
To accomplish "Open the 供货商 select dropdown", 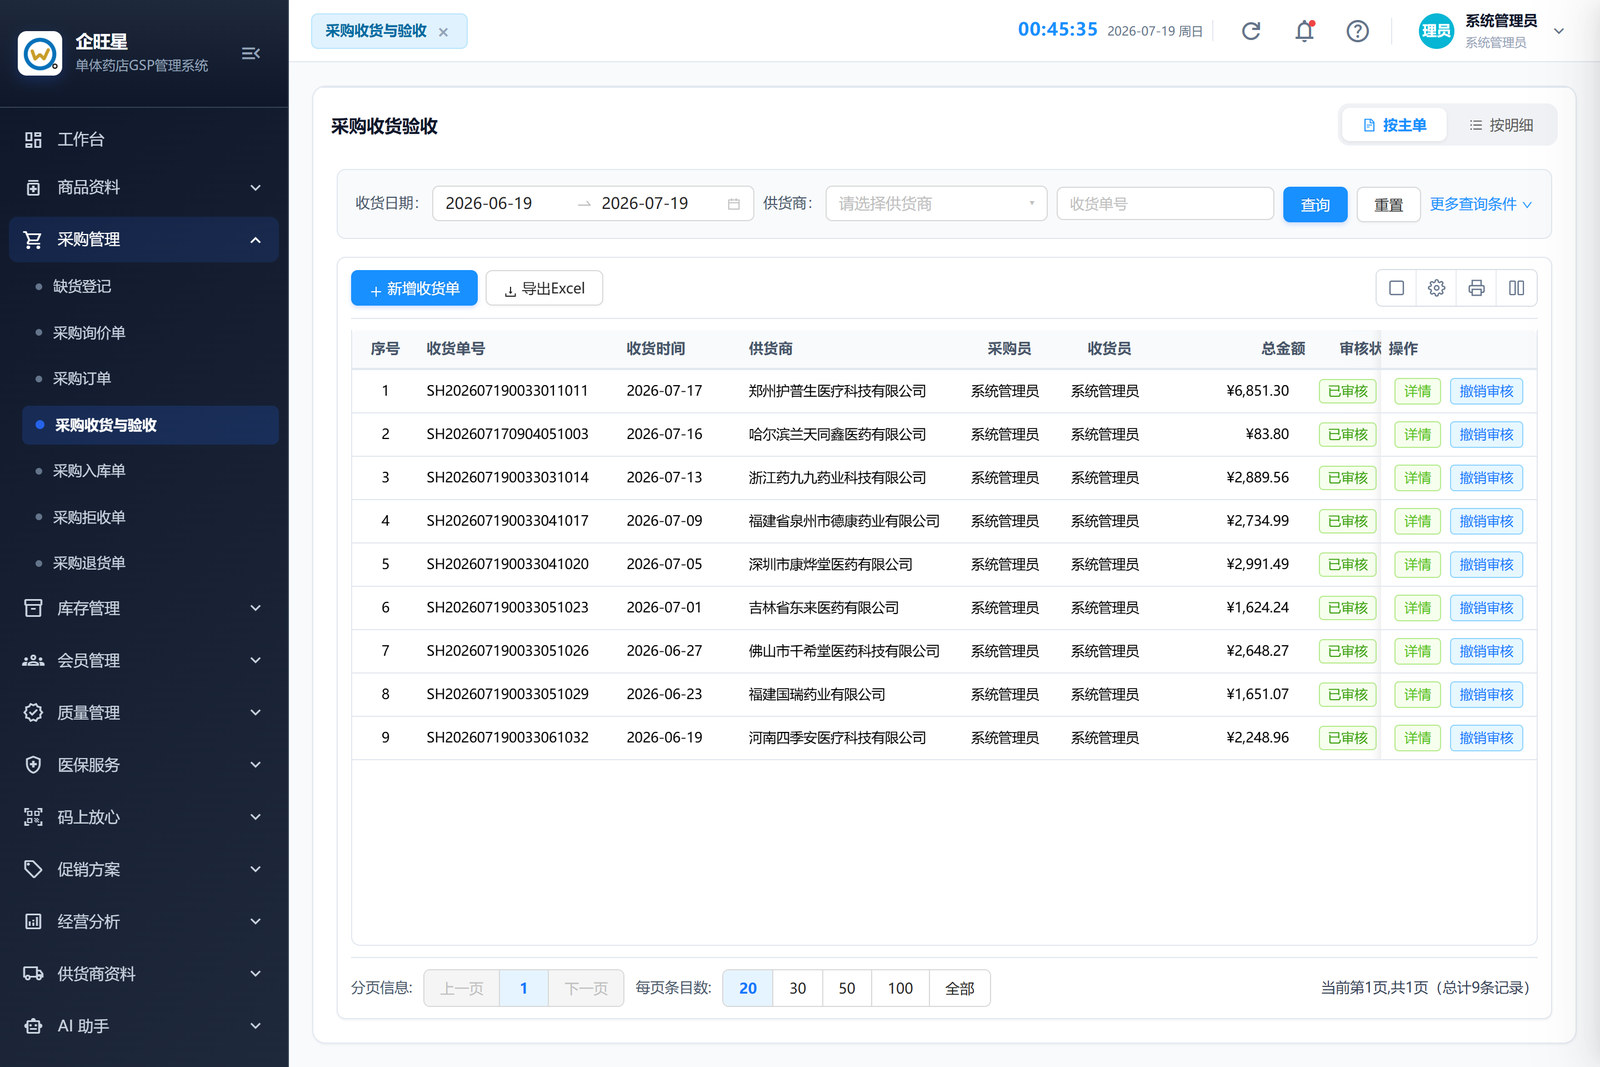I will click(936, 204).
